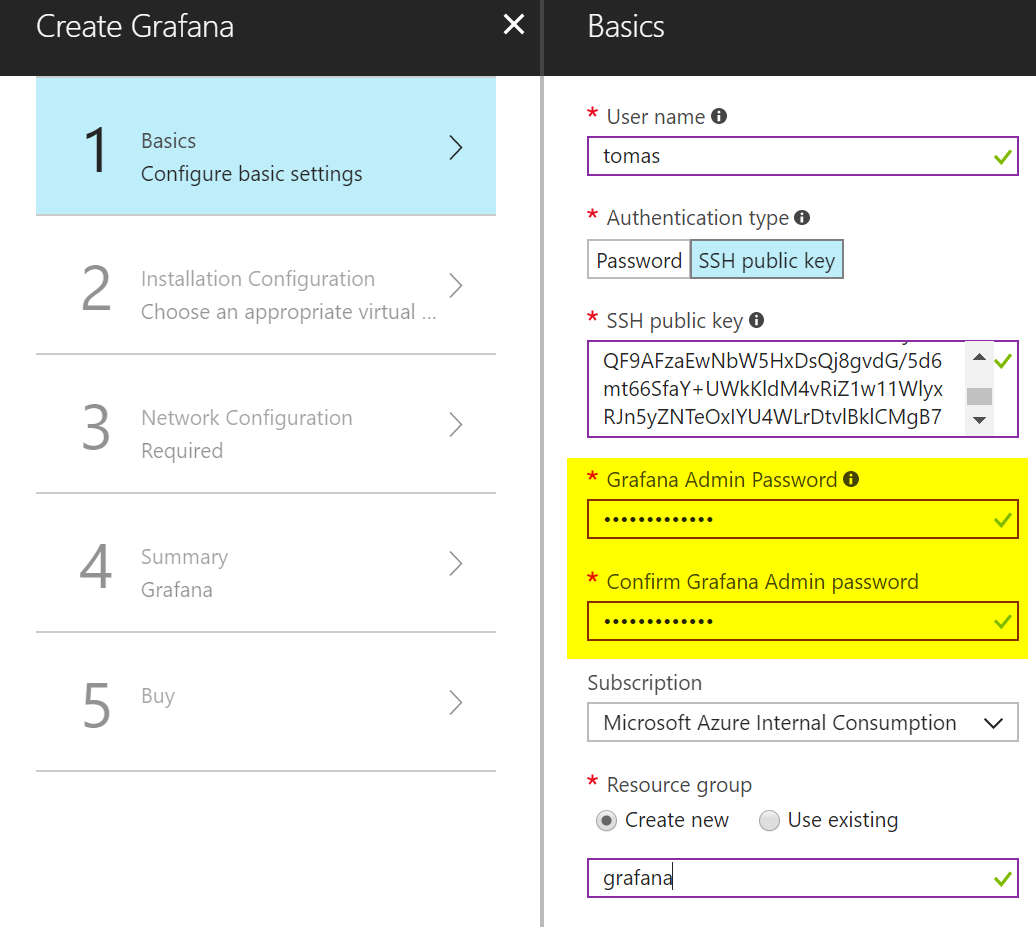Choose the Use existing resource group option
The height and width of the screenshot is (927, 1036).
pos(829,820)
